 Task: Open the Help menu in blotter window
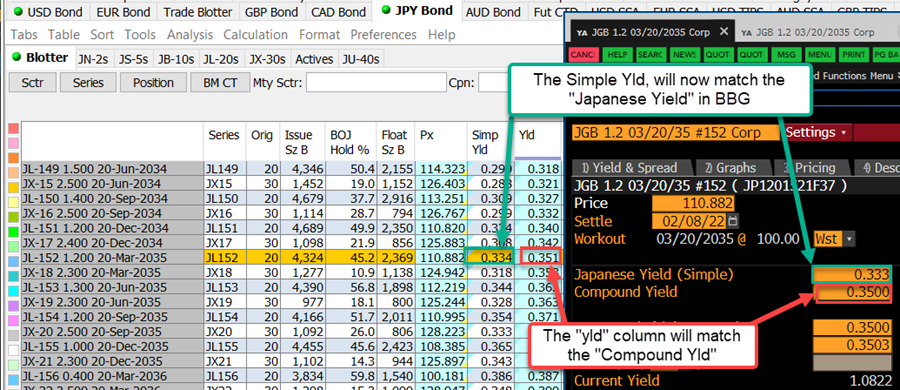pos(441,35)
